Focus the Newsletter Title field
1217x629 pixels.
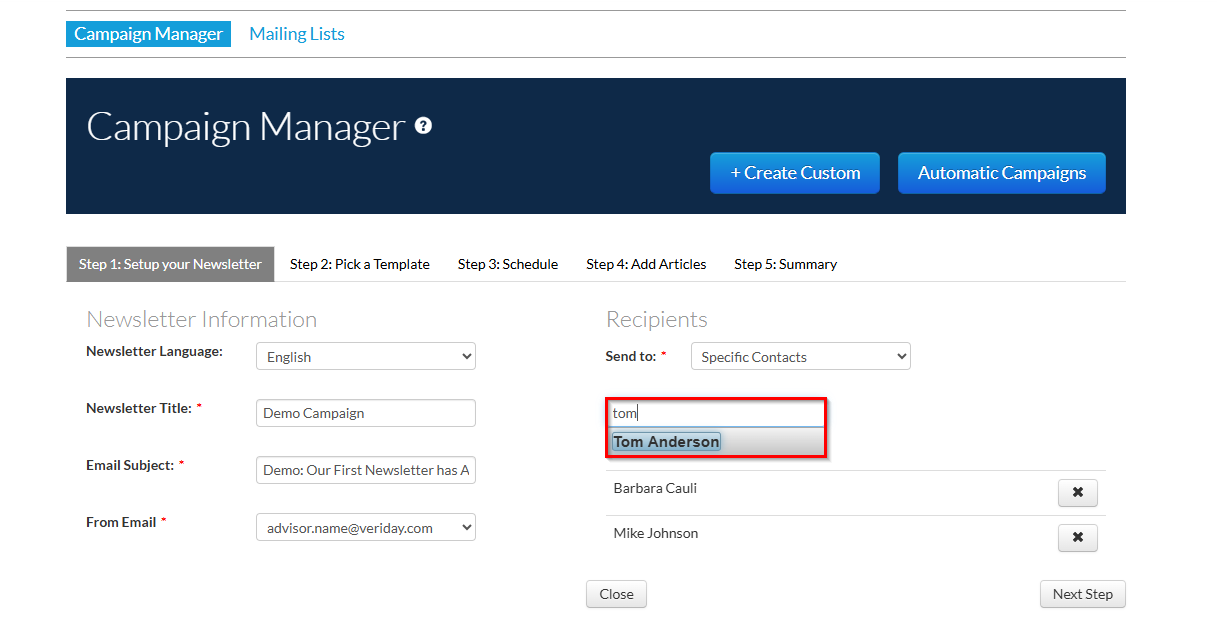pos(366,413)
